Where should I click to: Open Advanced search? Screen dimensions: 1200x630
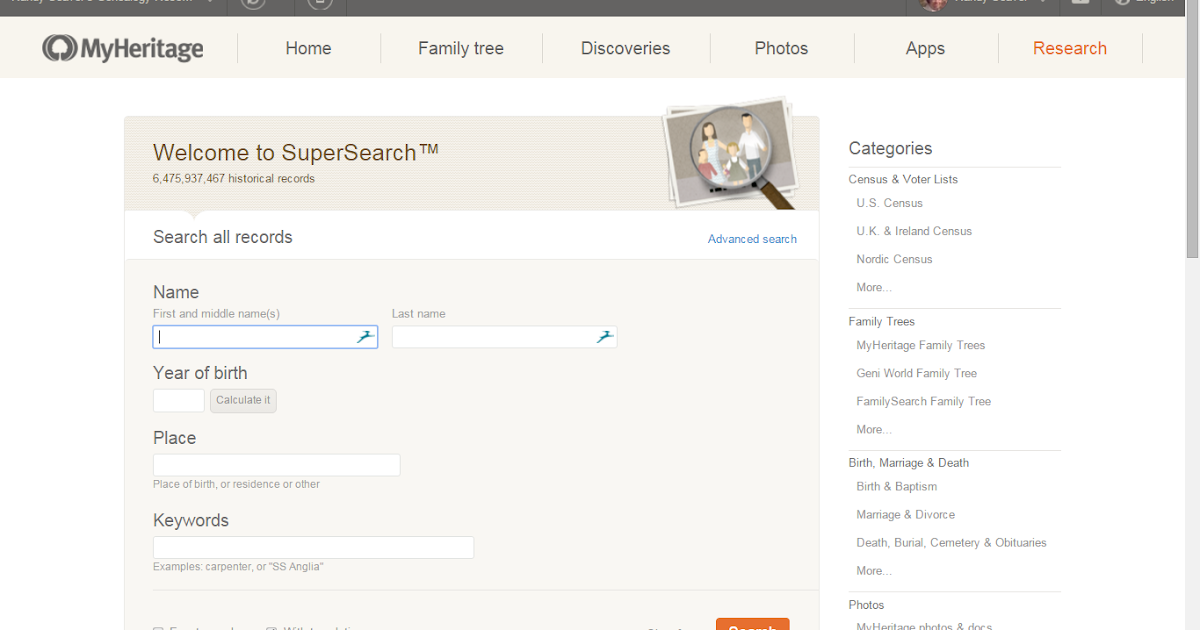click(752, 239)
